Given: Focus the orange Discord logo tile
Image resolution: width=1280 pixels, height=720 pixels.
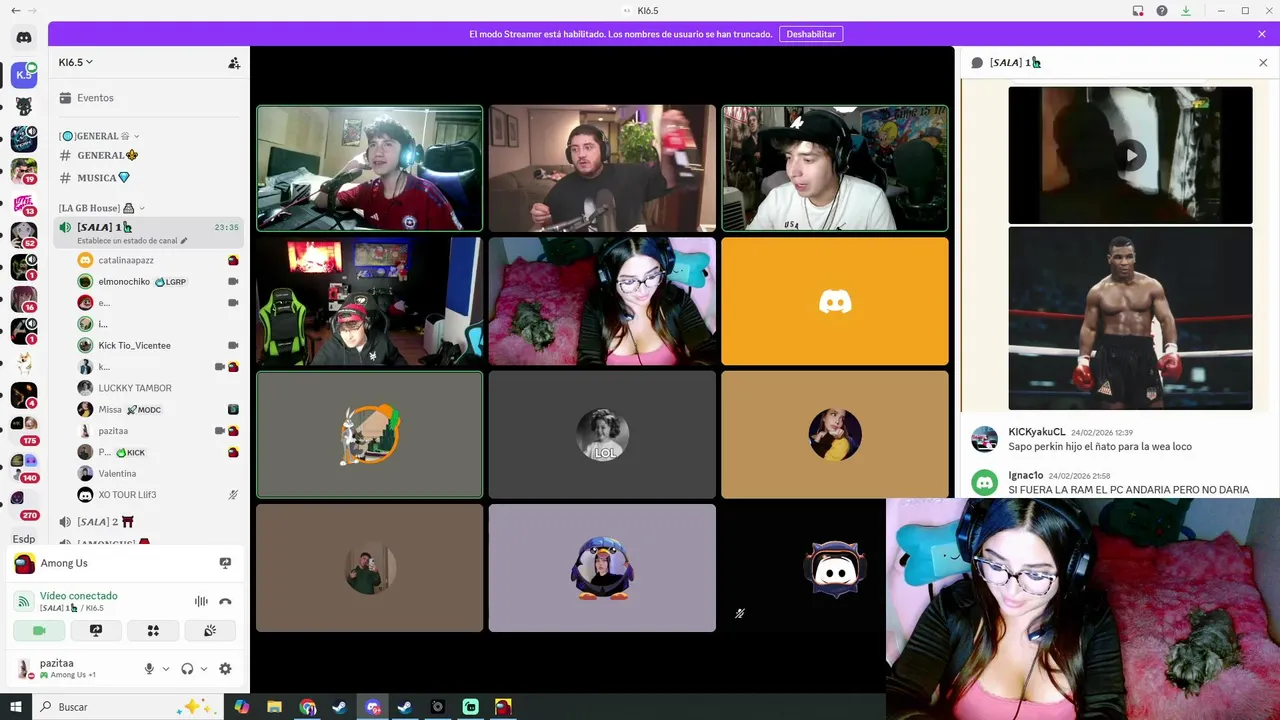Looking at the screenshot, I should tap(835, 301).
